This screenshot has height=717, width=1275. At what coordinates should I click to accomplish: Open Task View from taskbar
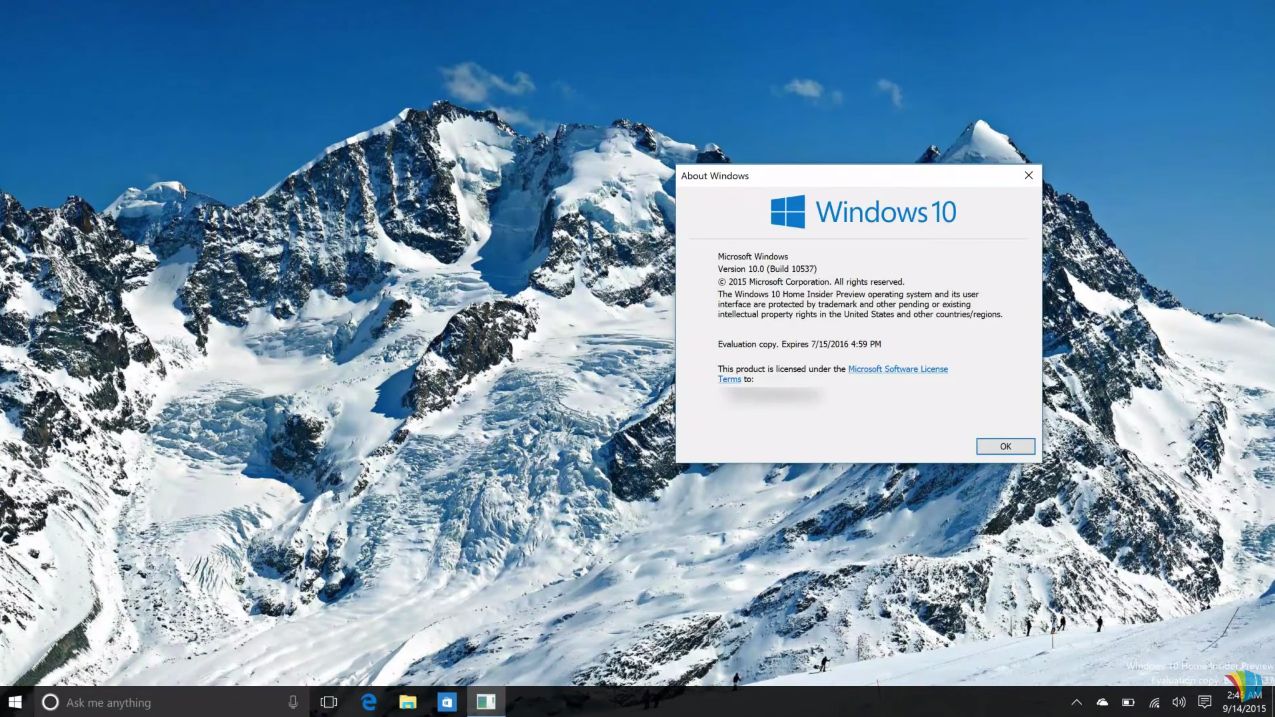click(328, 702)
